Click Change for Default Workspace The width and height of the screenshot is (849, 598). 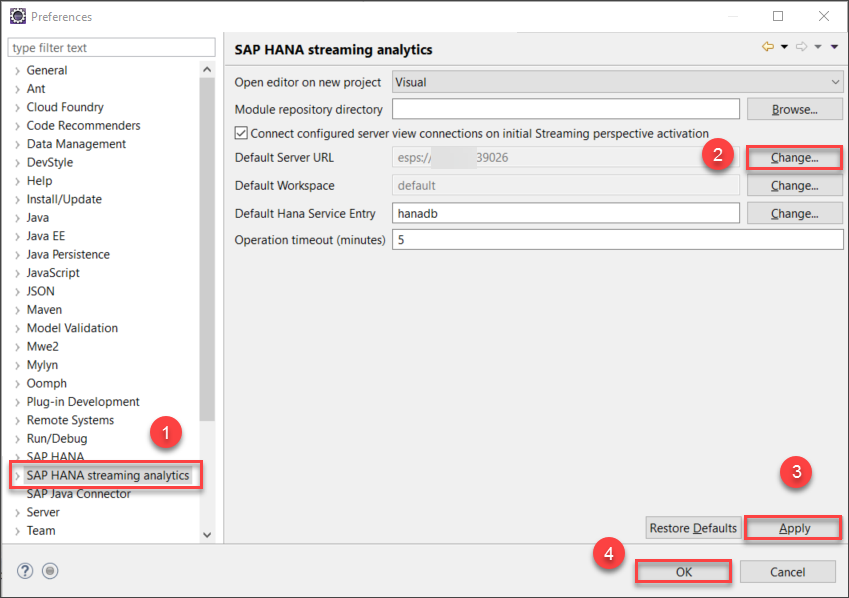[795, 186]
